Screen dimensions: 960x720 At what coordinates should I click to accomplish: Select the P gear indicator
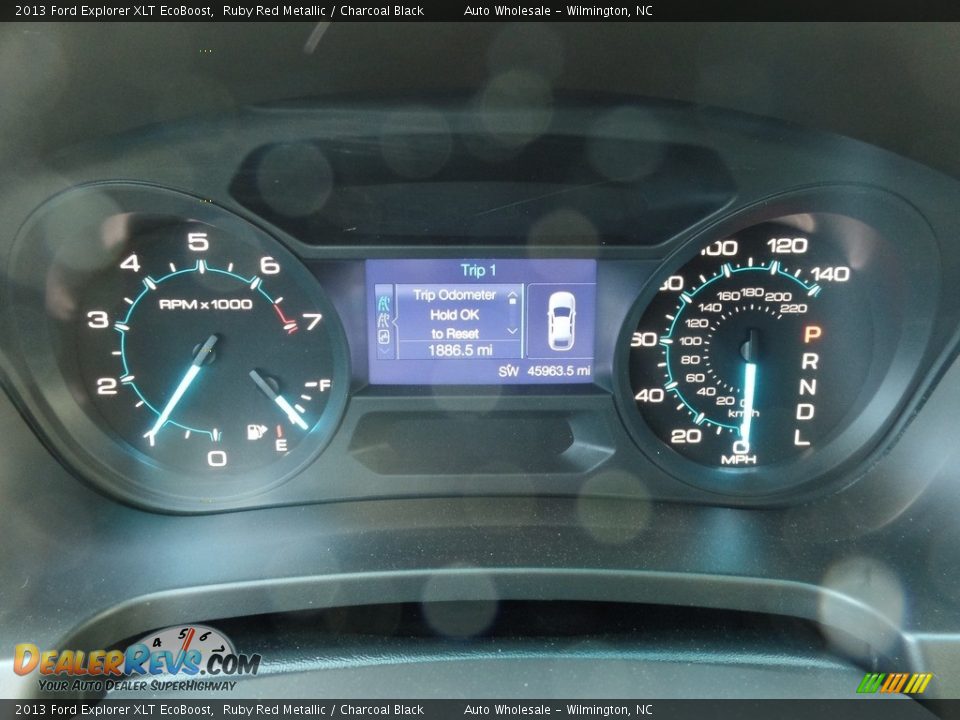click(811, 334)
